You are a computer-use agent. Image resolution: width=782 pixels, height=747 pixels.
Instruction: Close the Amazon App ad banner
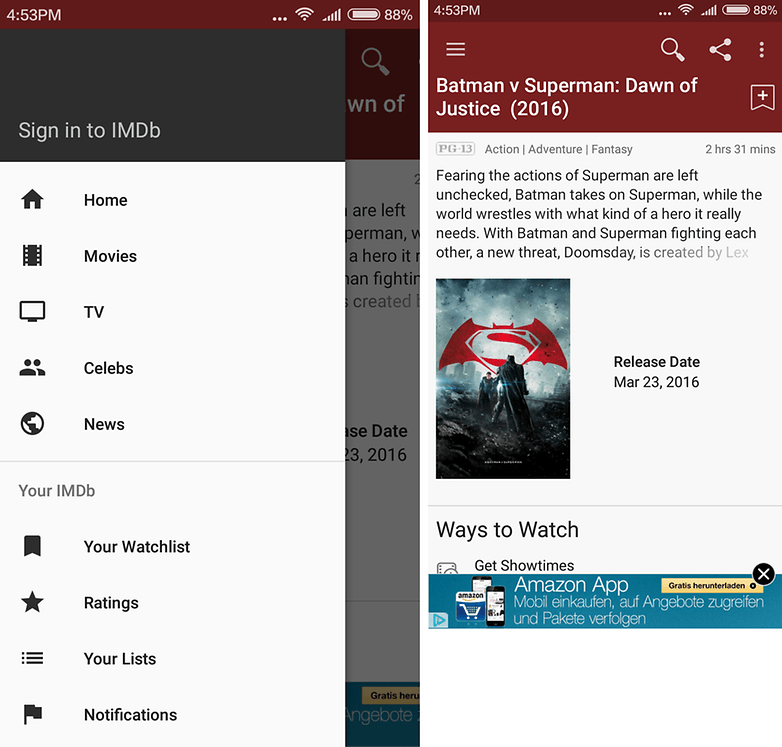tap(763, 574)
